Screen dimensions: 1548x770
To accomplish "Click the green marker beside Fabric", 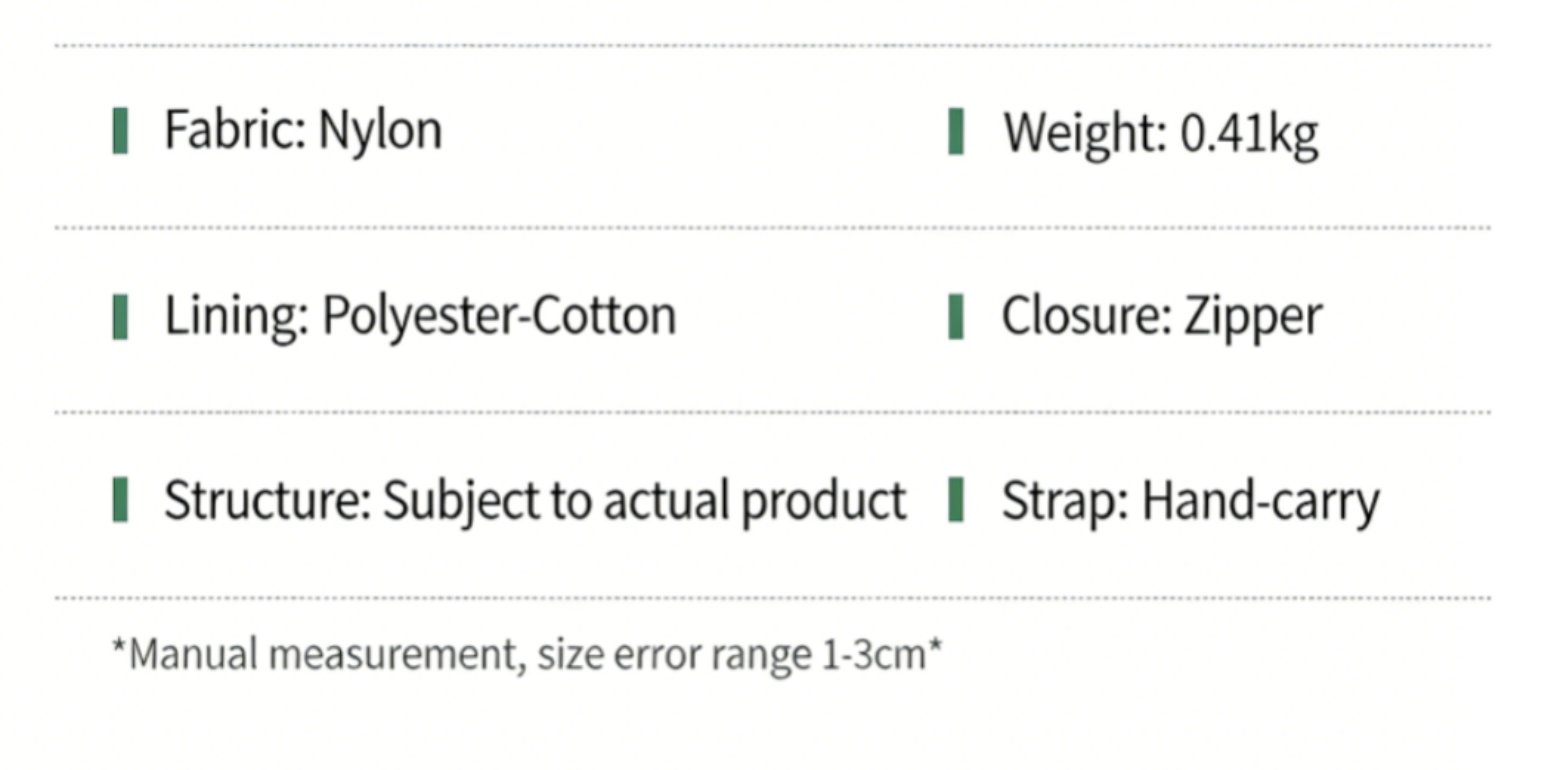I will pos(121,131).
